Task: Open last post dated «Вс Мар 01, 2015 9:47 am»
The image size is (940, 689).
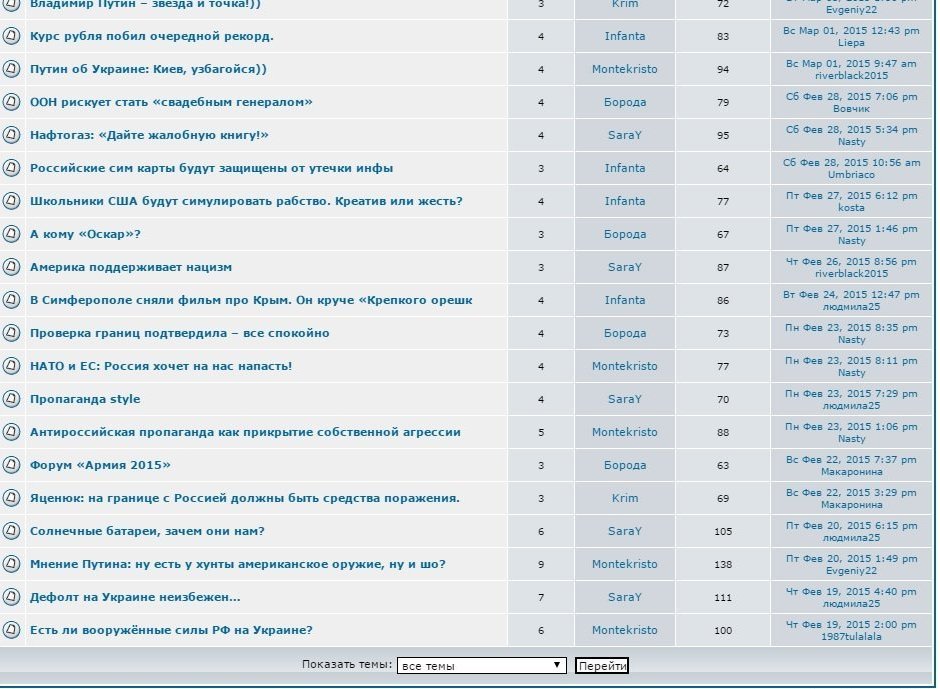Action: [x=851, y=63]
